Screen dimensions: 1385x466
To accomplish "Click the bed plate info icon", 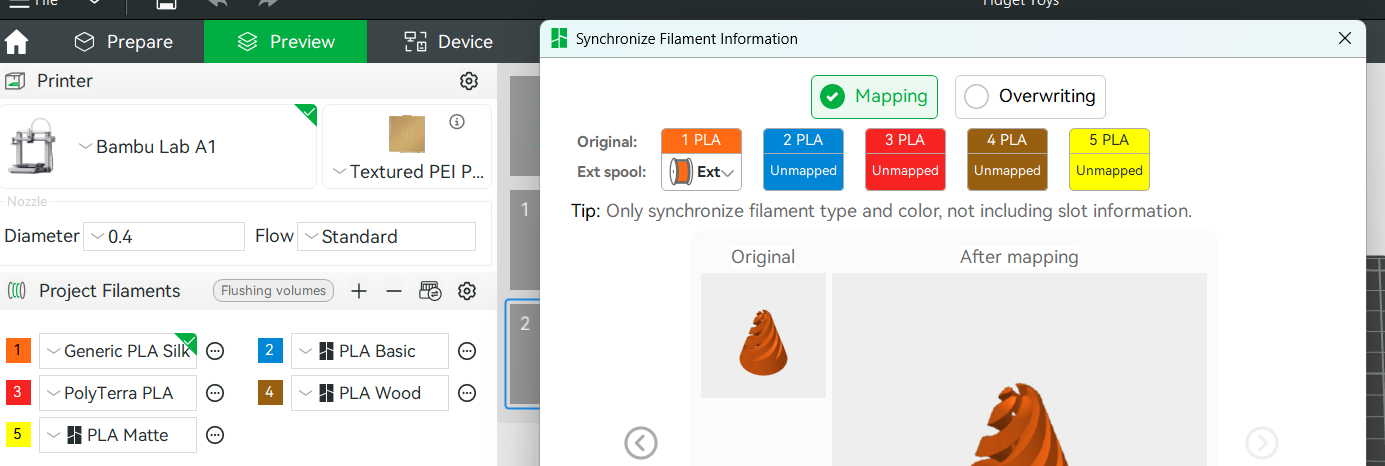I will (x=457, y=122).
